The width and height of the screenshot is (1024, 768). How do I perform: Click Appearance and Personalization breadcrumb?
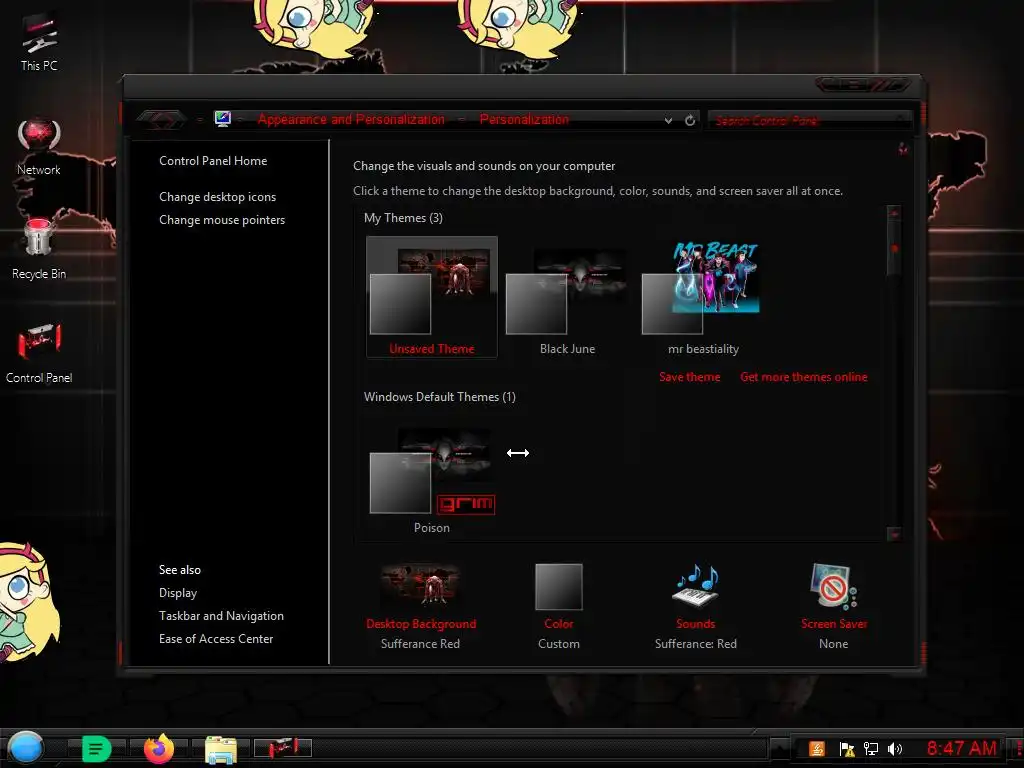click(x=351, y=120)
